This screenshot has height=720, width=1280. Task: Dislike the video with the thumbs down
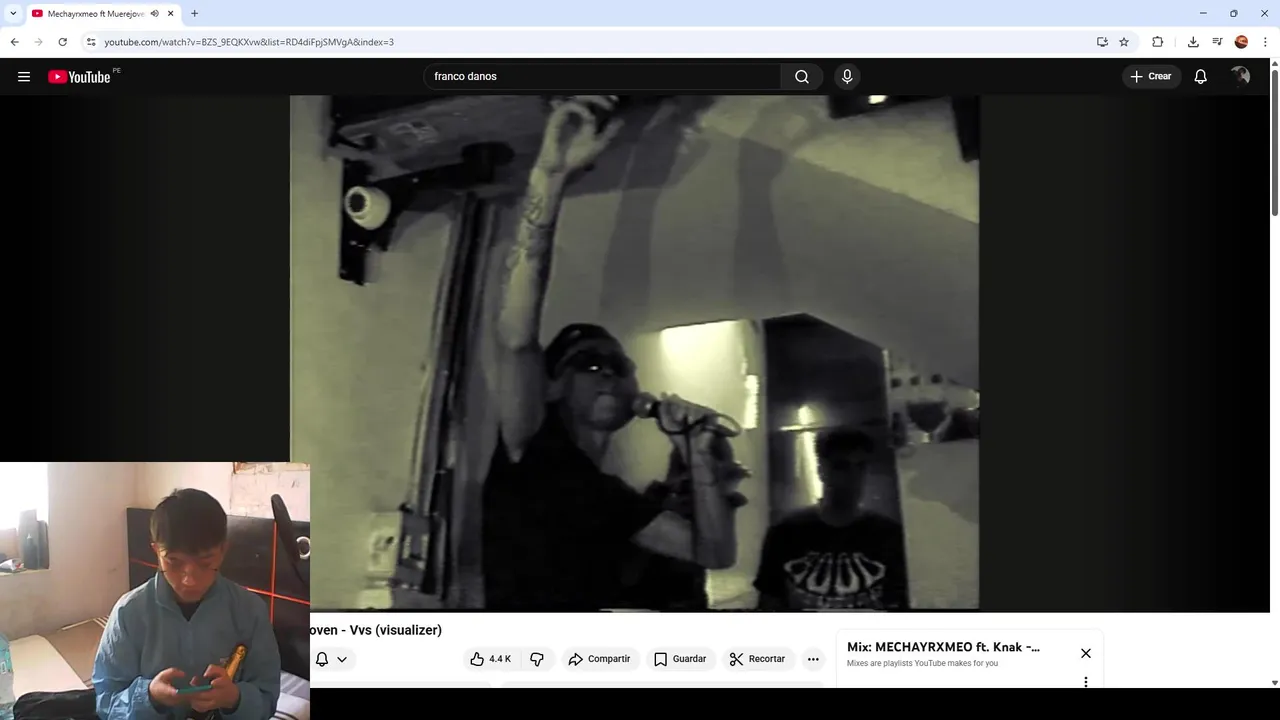tap(537, 659)
